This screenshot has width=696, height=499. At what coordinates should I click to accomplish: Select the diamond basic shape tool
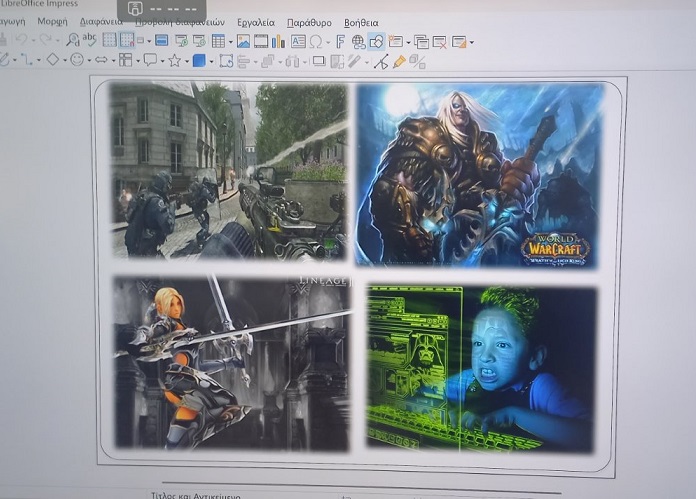(53, 59)
